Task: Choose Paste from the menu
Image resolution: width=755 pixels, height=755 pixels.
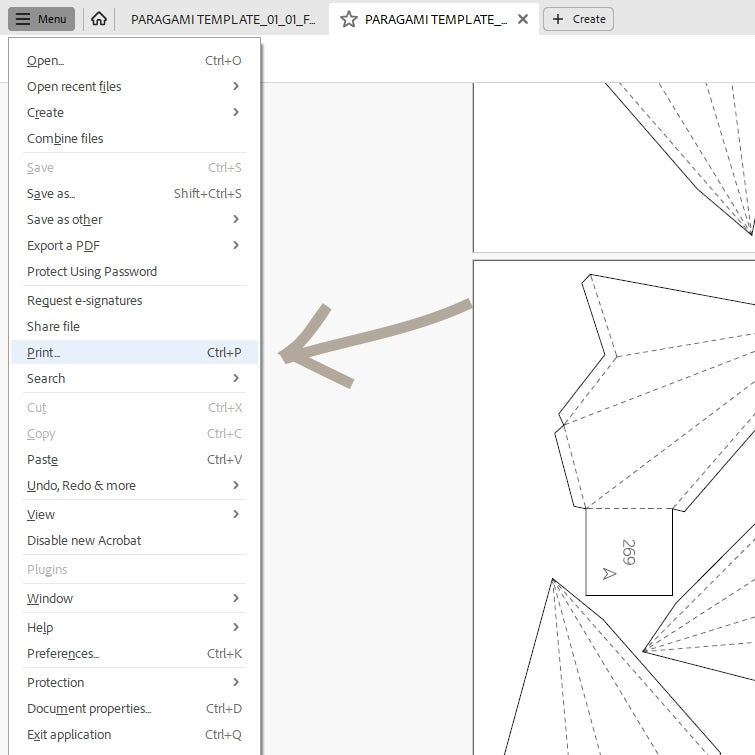Action: 134,459
